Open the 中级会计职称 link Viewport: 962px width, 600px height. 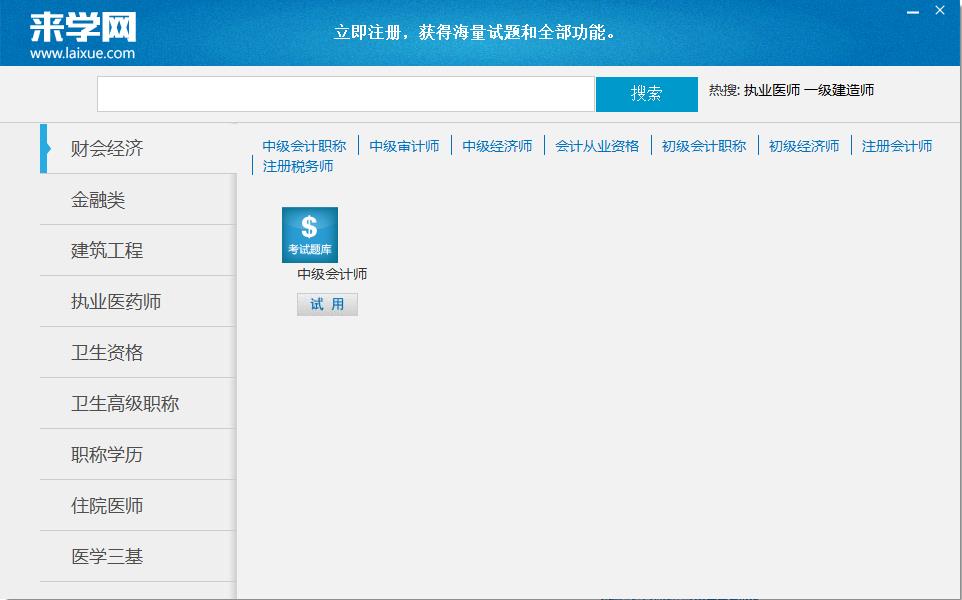(x=304, y=146)
